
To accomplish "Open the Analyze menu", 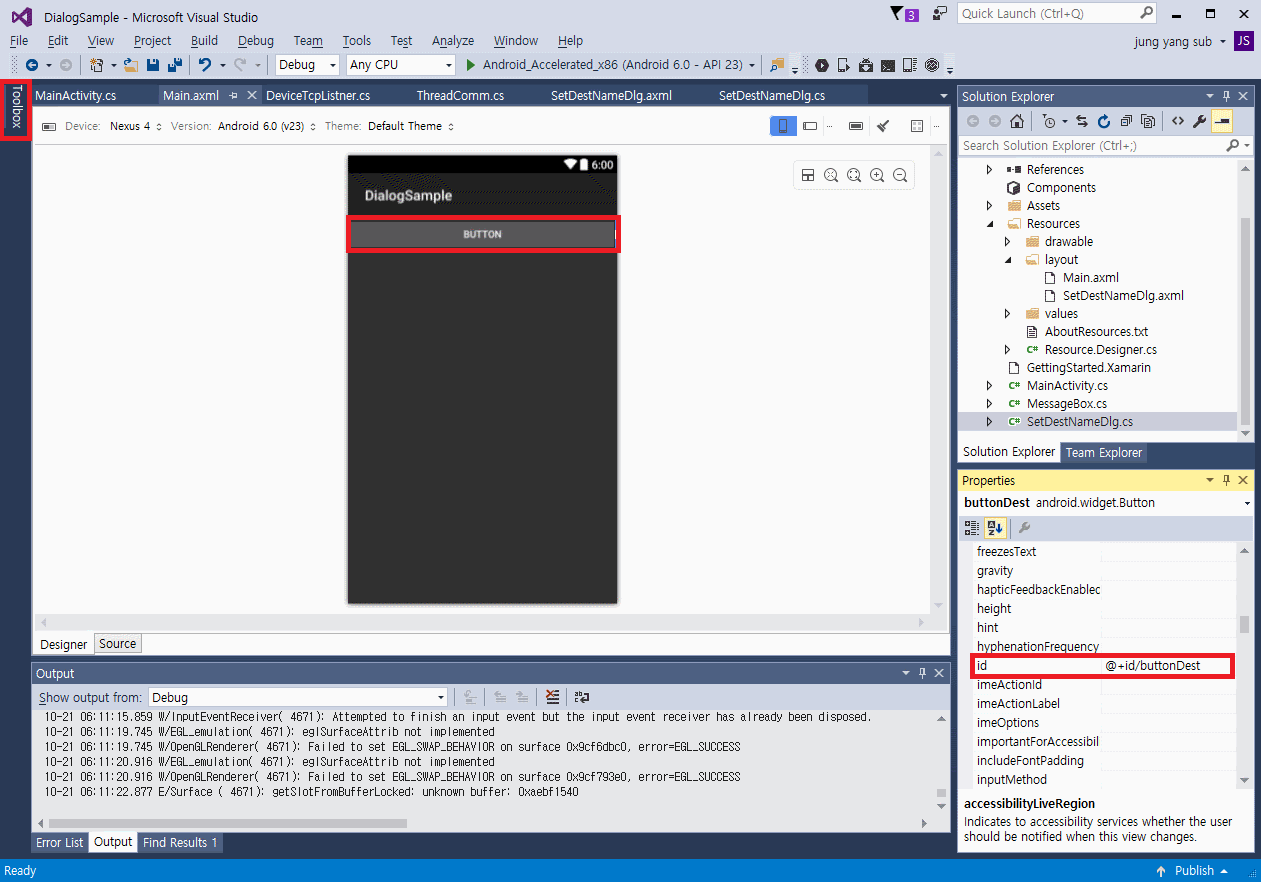I will click(453, 41).
